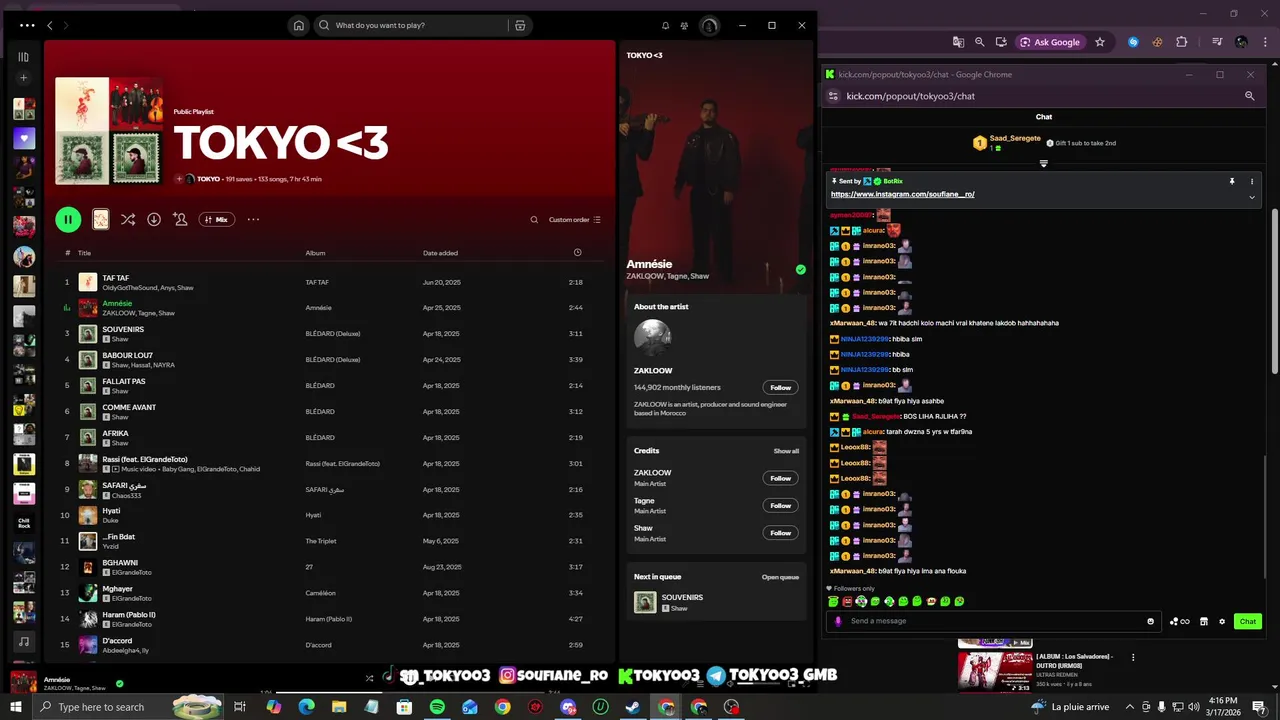Open the Custom order sort dropdown
The height and width of the screenshot is (720, 1280).
(x=575, y=220)
